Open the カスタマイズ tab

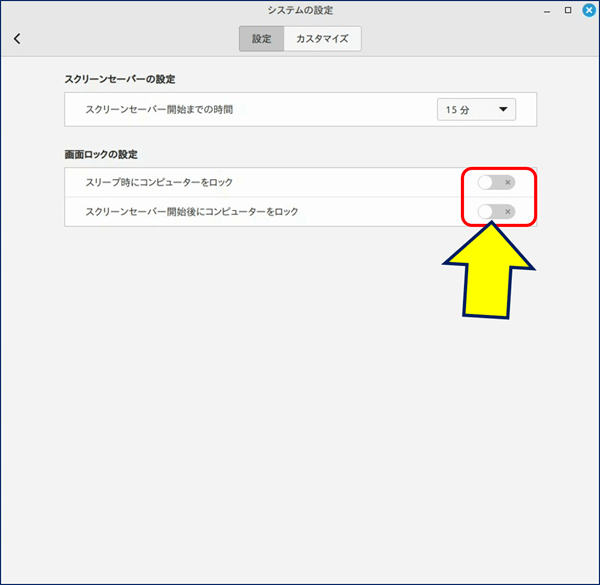[x=322, y=39]
